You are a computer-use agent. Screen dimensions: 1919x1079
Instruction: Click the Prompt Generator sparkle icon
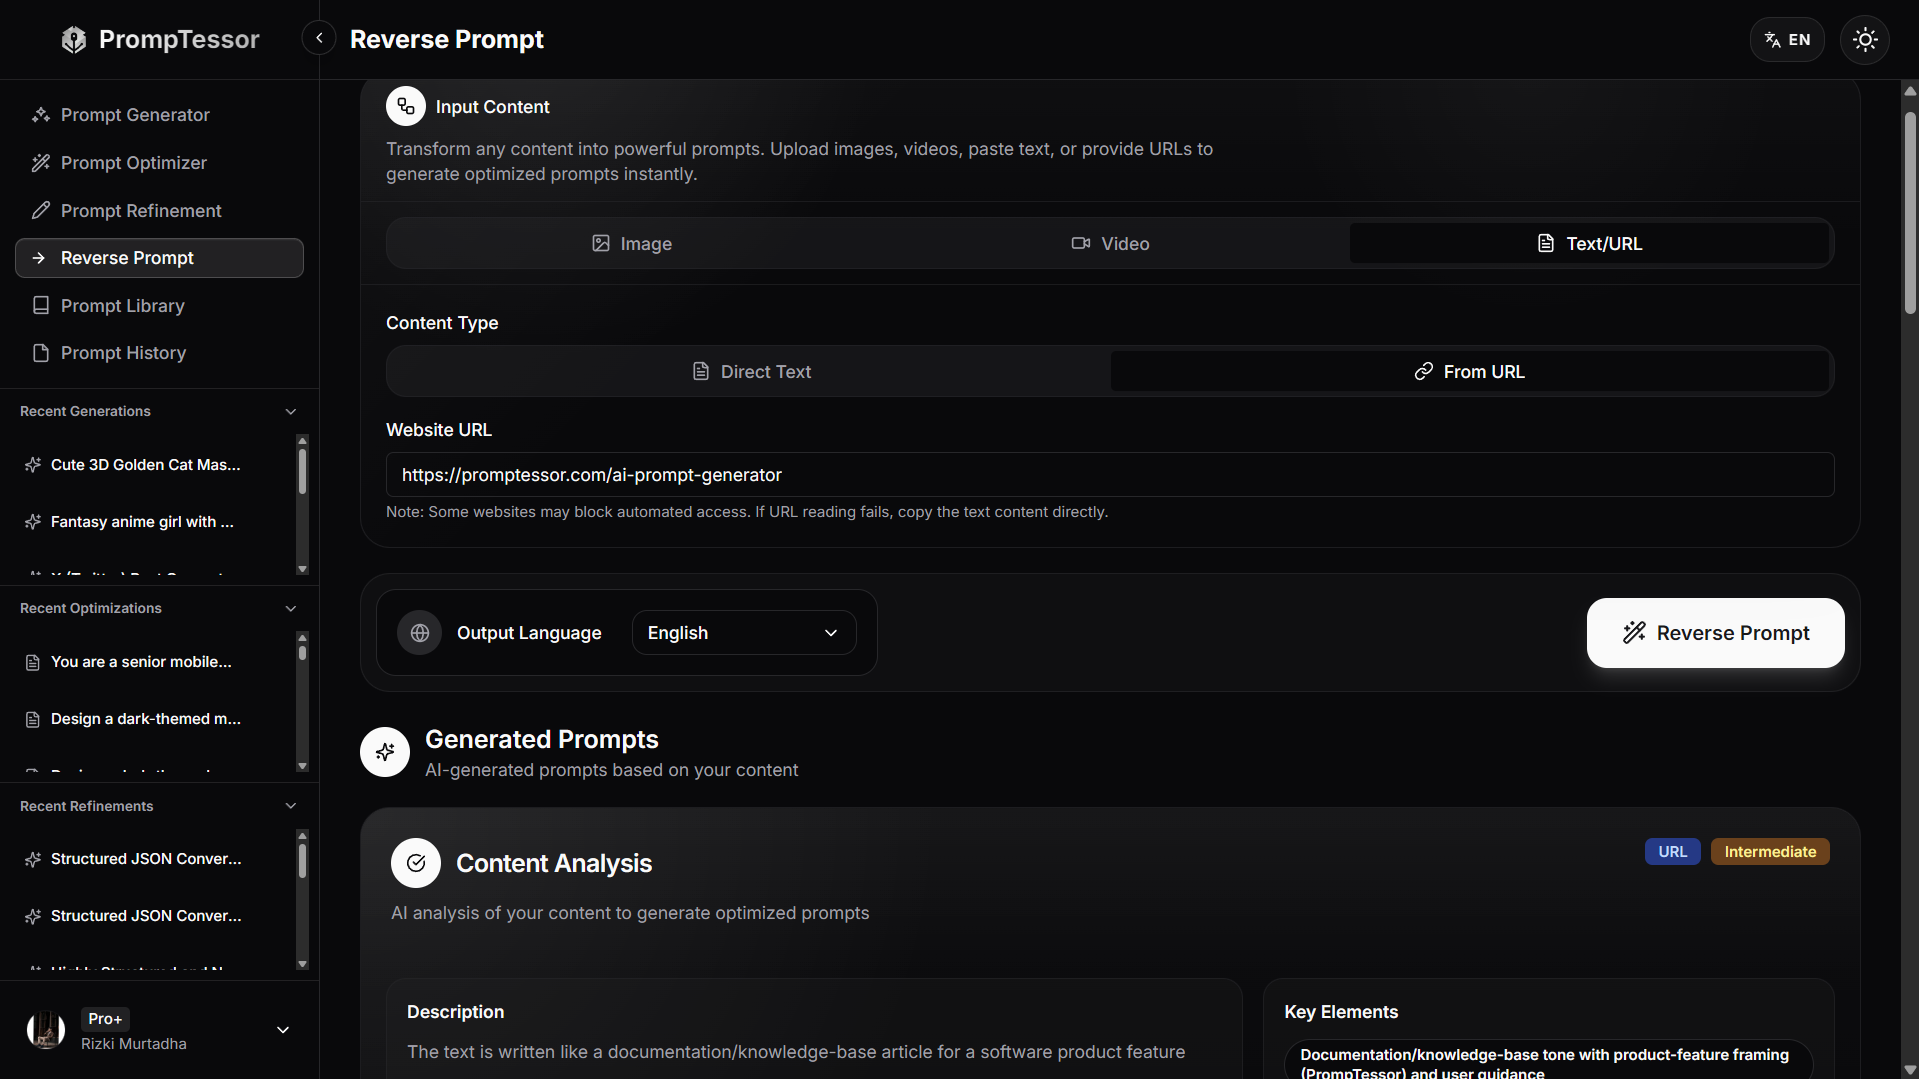coord(41,115)
